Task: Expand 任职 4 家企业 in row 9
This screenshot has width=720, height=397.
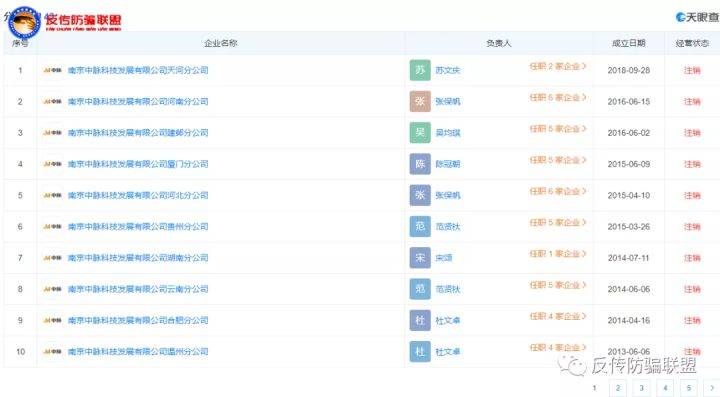Action: tap(558, 316)
